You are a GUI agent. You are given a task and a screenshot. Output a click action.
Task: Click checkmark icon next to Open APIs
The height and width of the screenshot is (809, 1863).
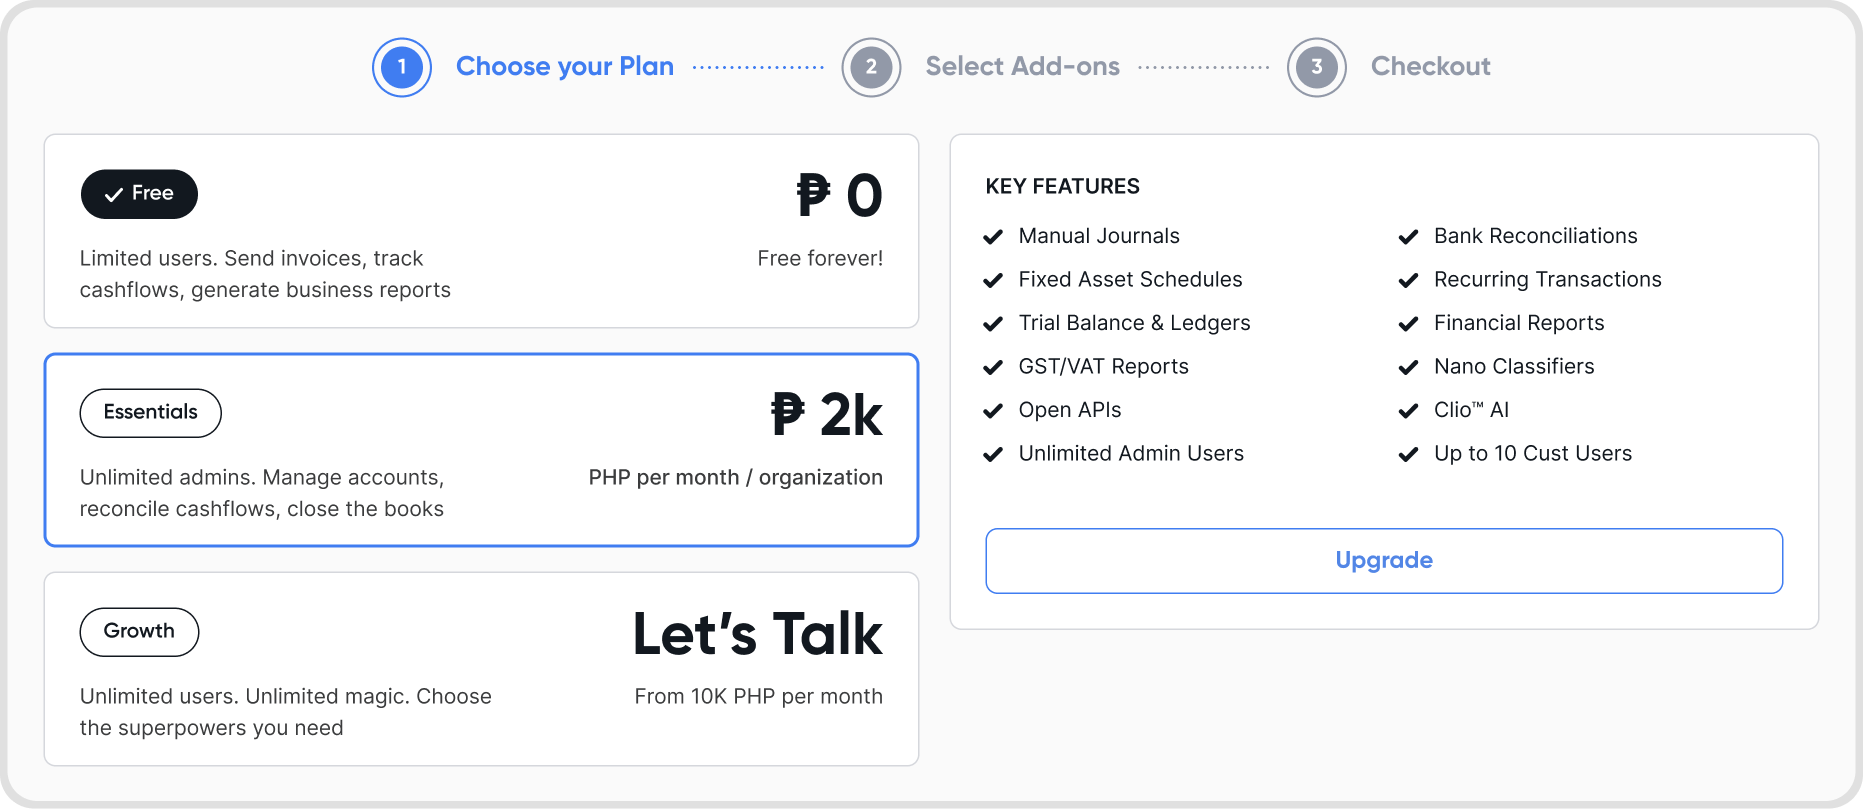[993, 411]
